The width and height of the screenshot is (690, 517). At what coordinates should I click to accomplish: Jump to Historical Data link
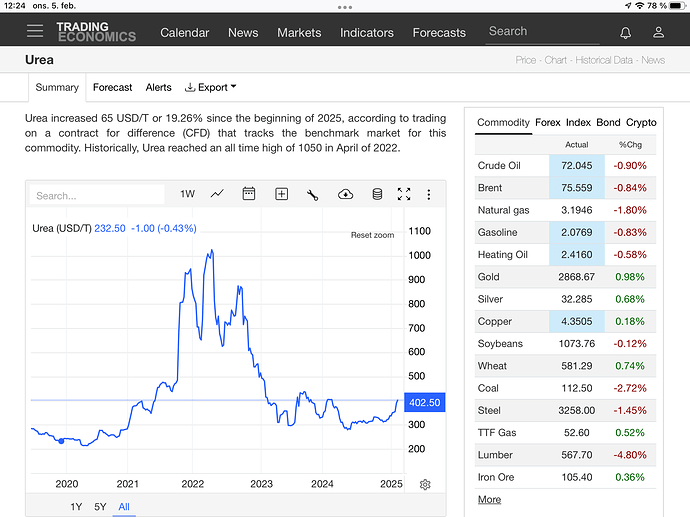604,60
